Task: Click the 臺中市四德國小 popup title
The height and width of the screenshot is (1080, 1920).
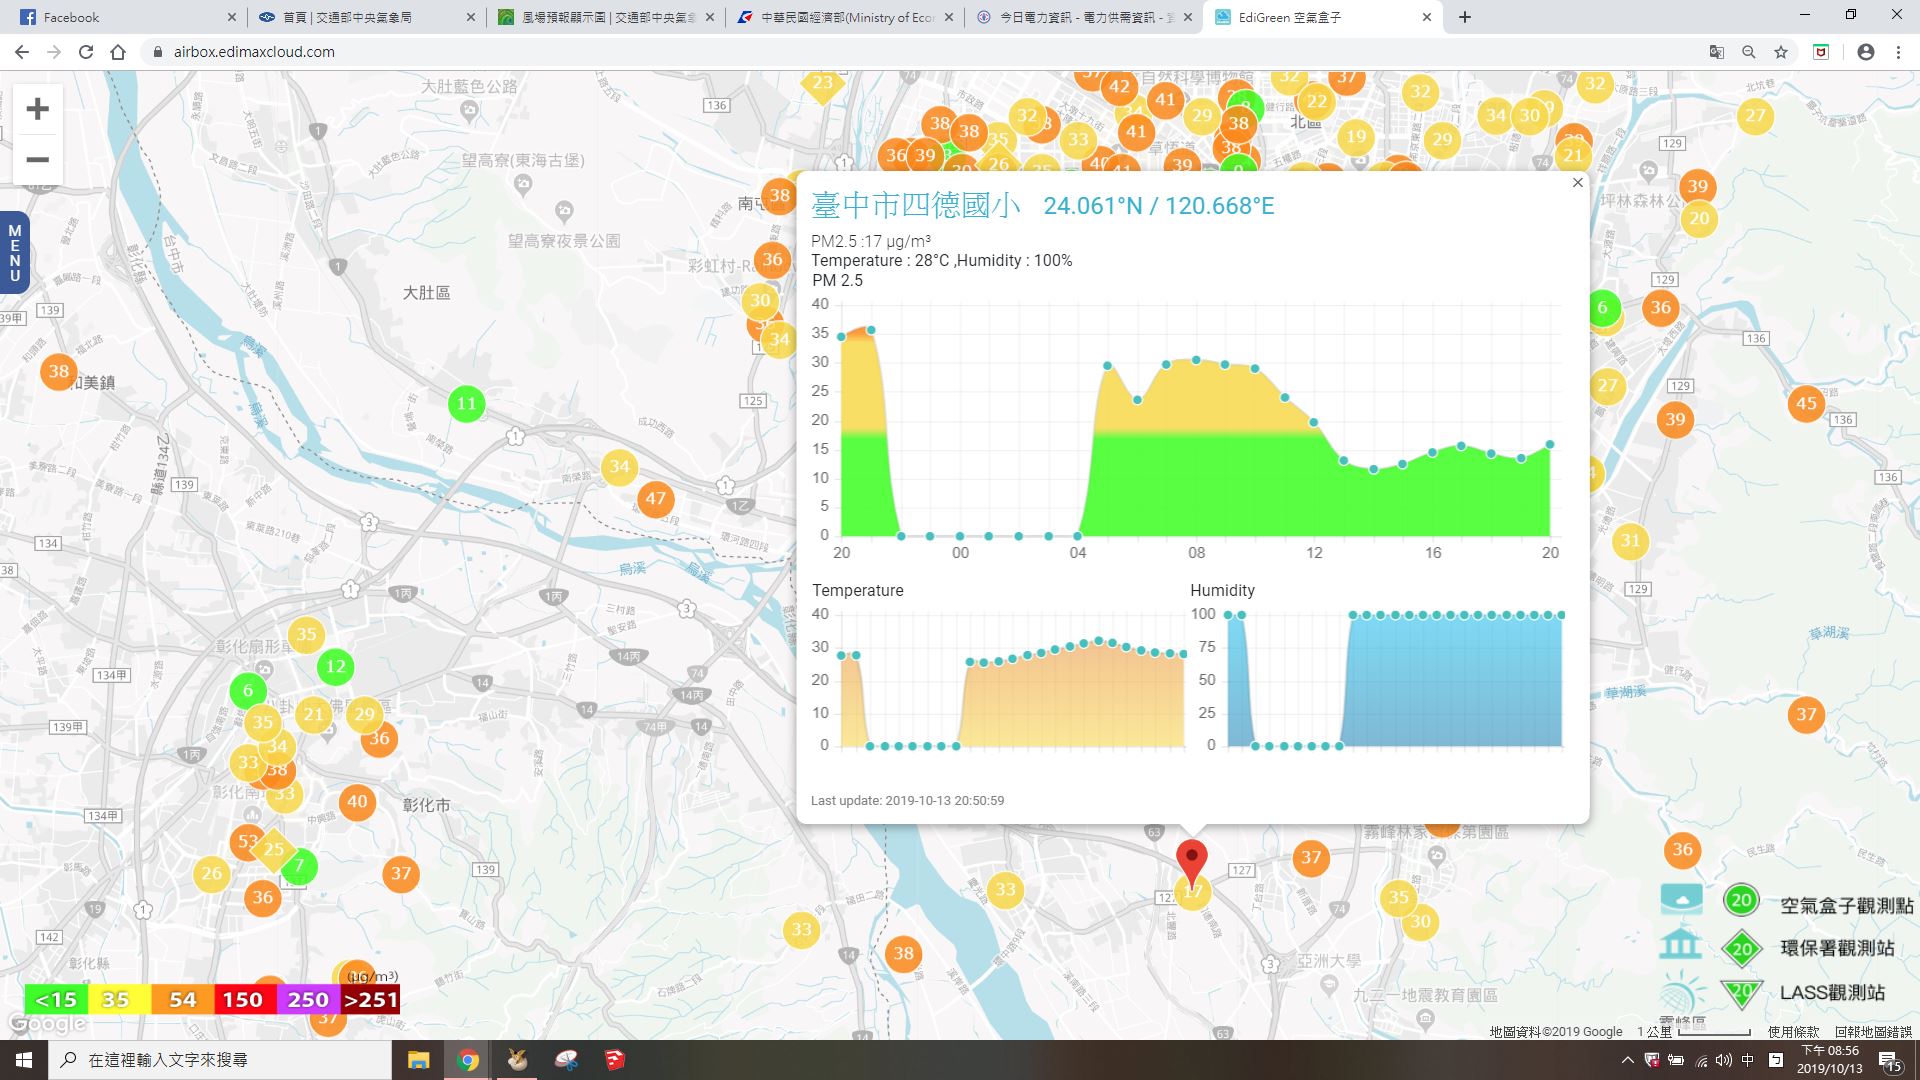Action: [916, 206]
